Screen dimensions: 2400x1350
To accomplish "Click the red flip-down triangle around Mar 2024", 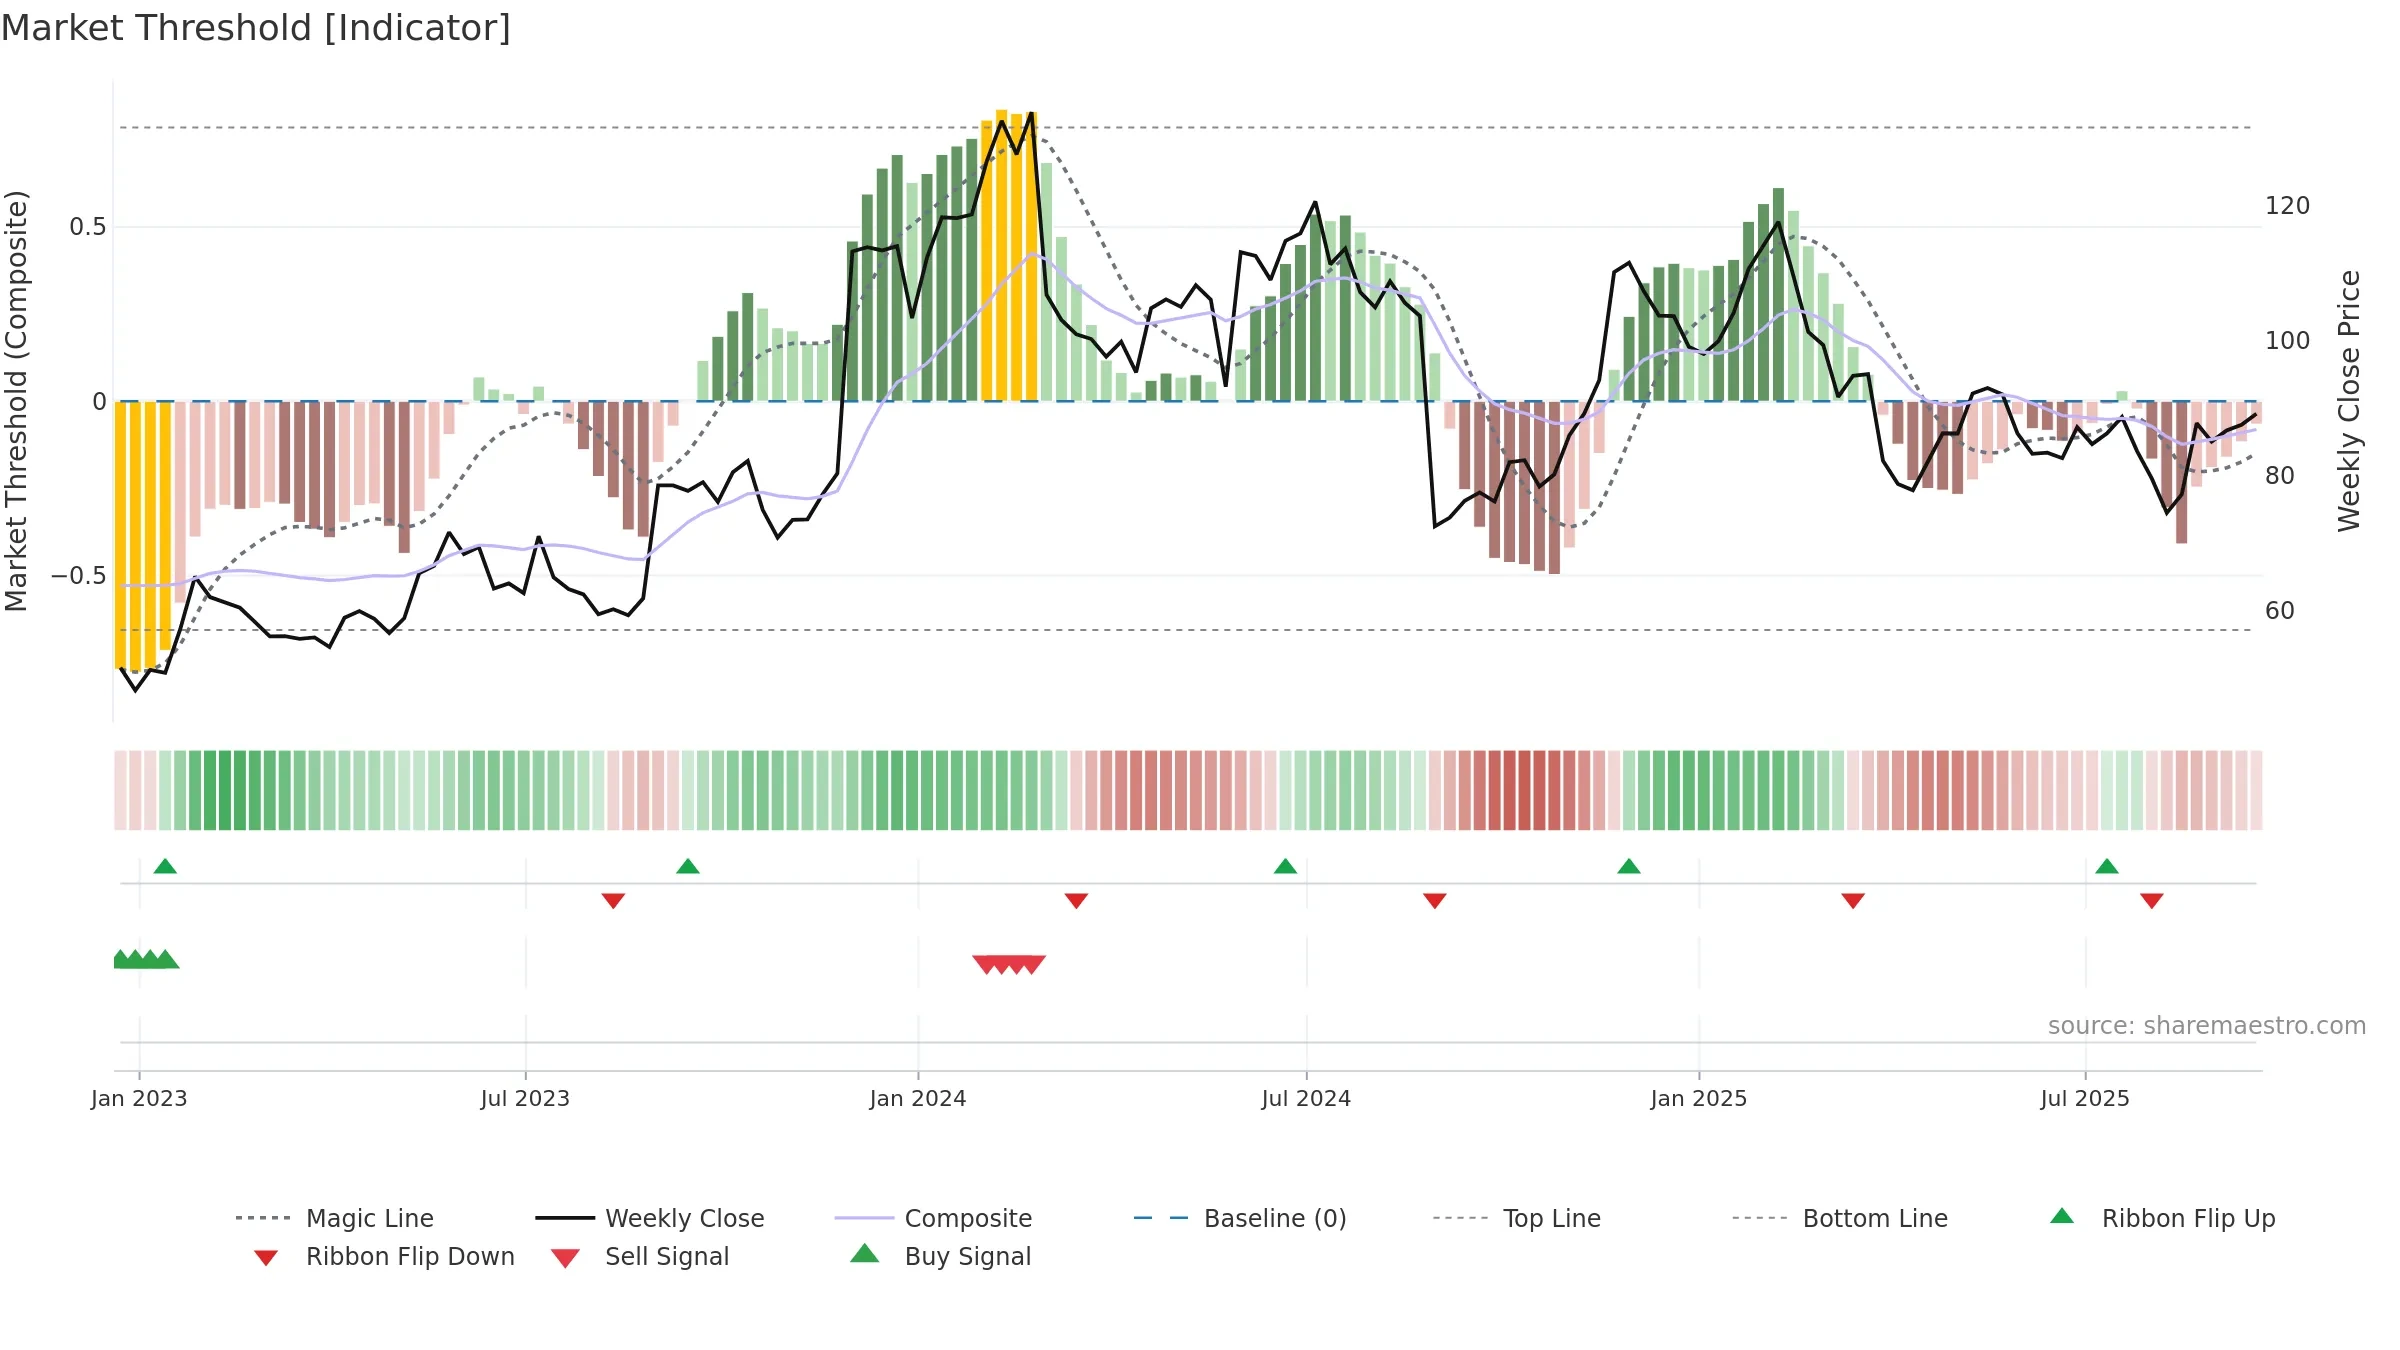I will [x=1076, y=901].
